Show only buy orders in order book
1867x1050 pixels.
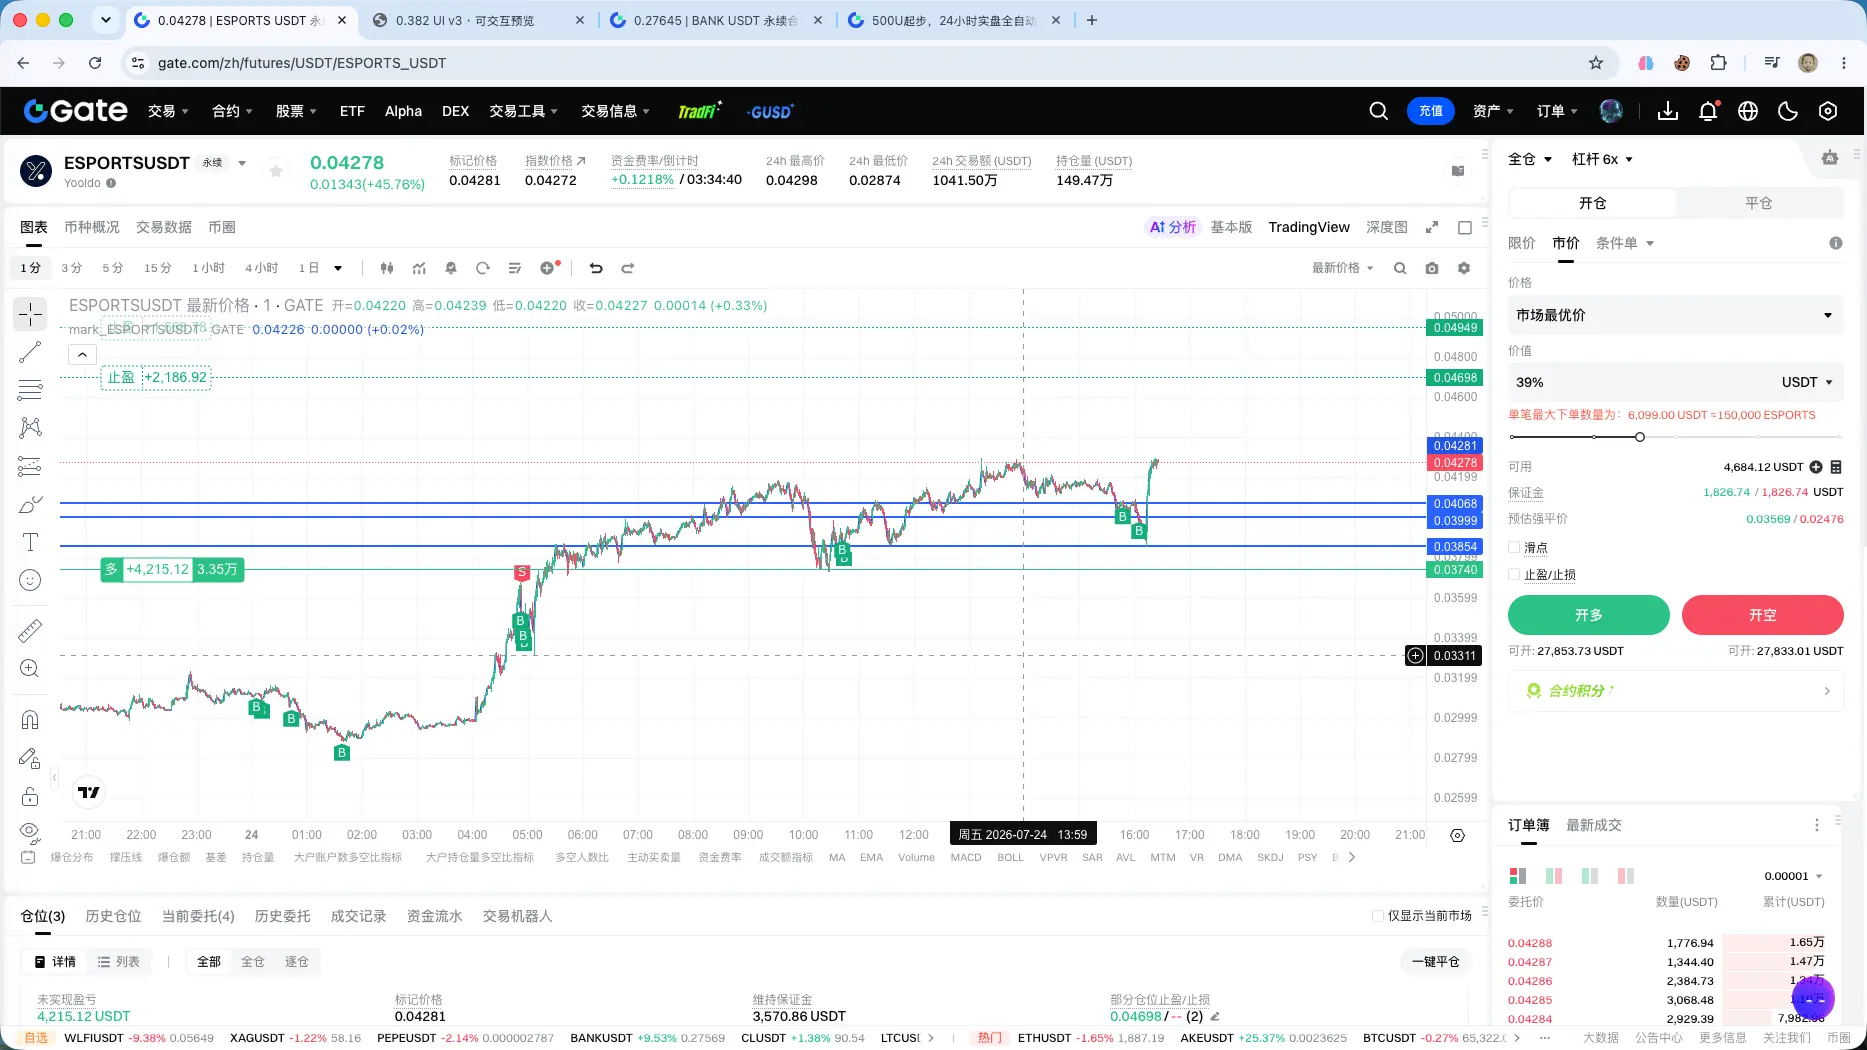(x=1590, y=876)
